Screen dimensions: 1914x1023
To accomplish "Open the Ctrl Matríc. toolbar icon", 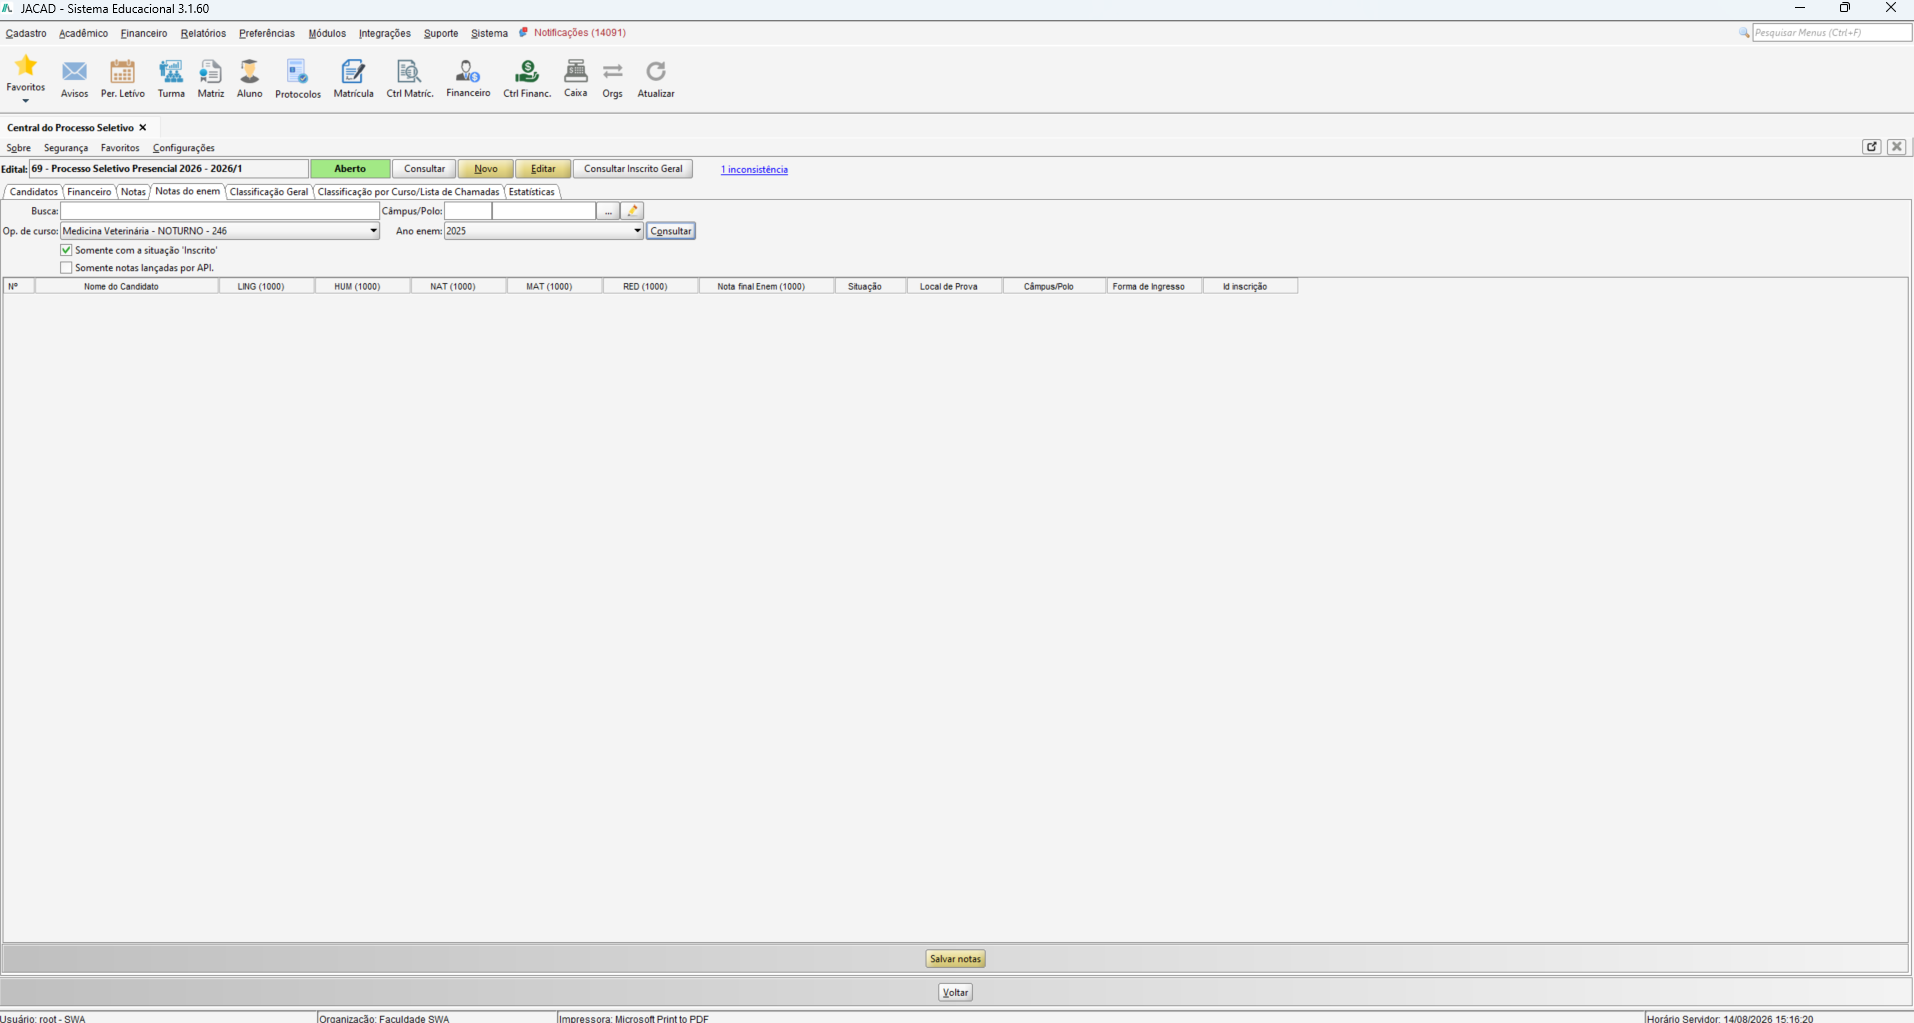I will click(409, 72).
